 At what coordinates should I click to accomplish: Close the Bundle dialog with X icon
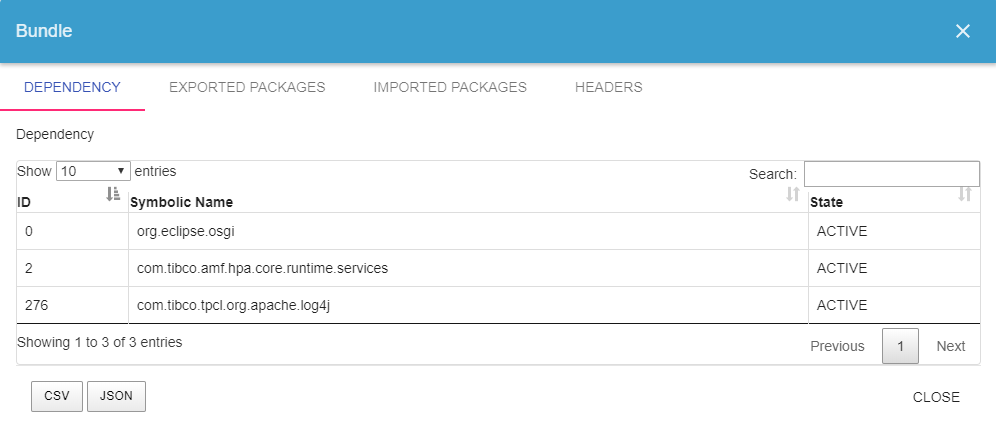coord(962,31)
